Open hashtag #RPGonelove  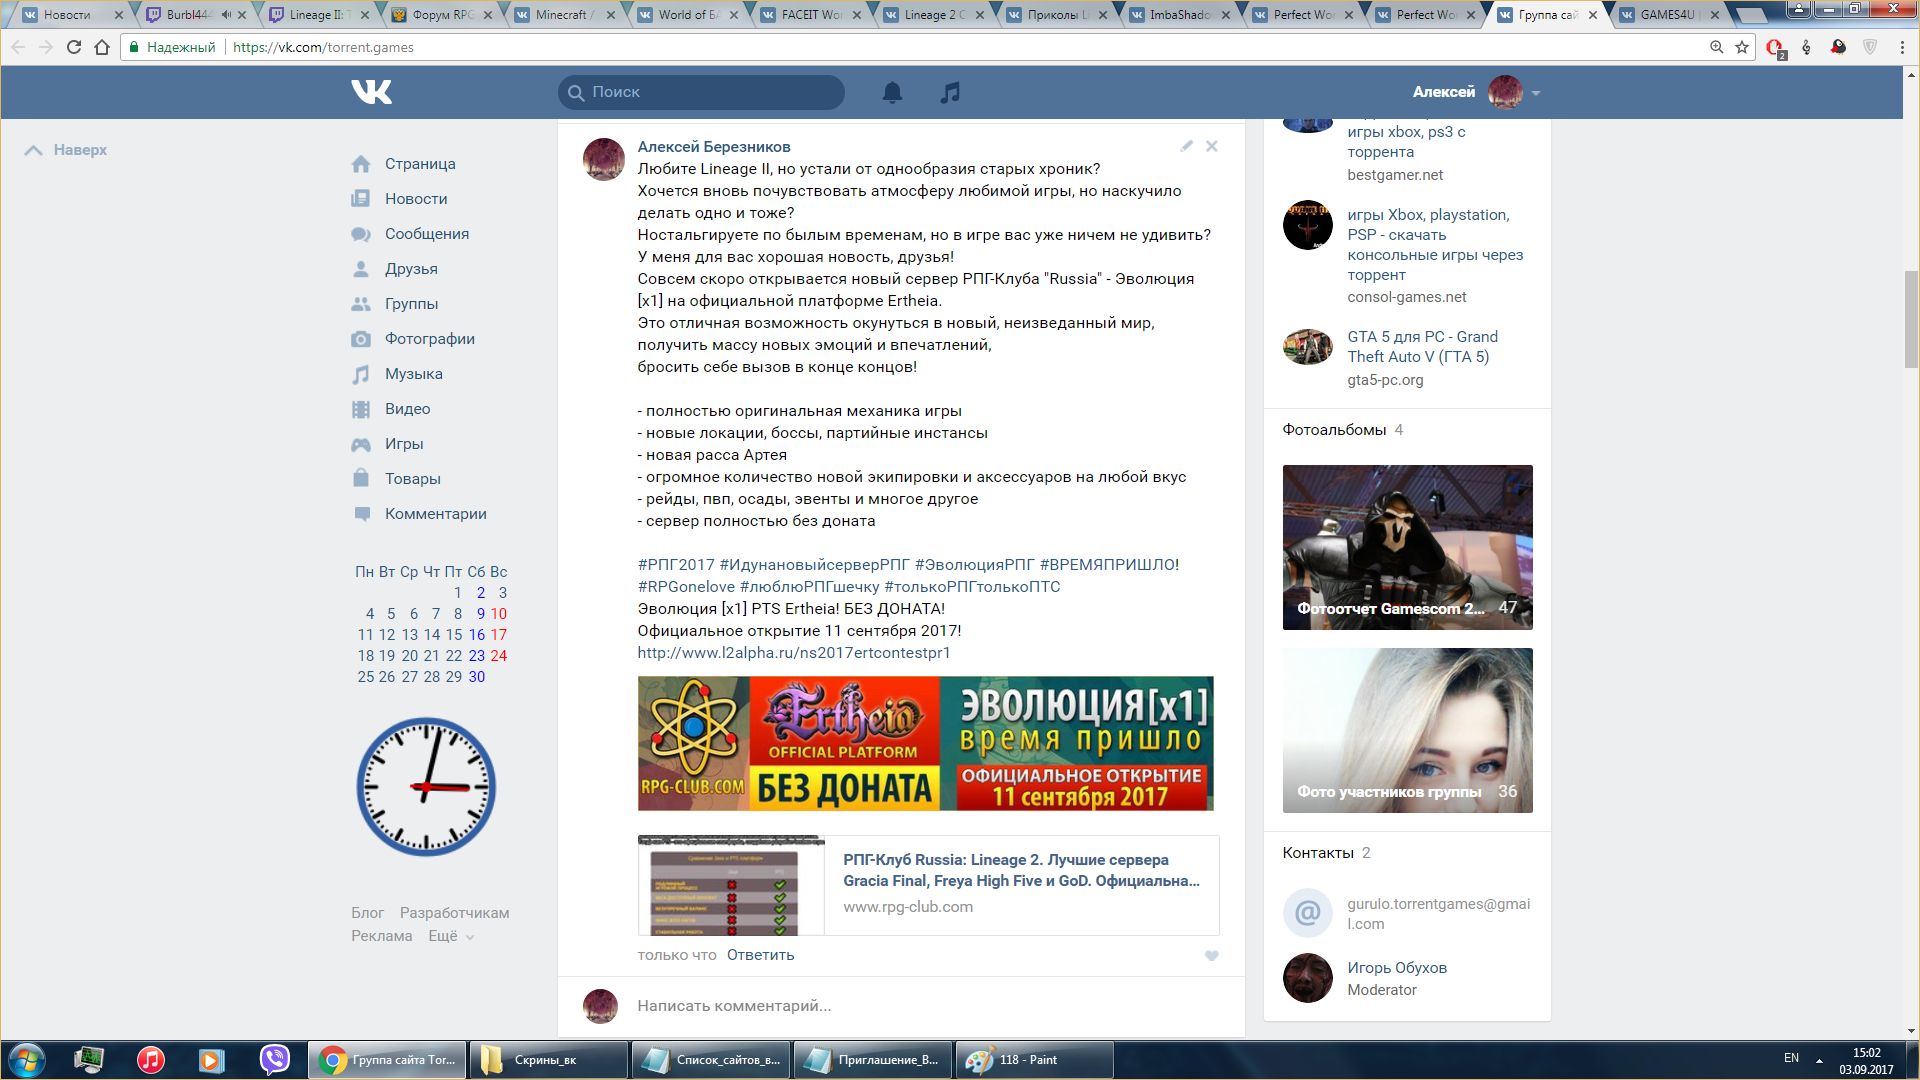pyautogui.click(x=686, y=587)
